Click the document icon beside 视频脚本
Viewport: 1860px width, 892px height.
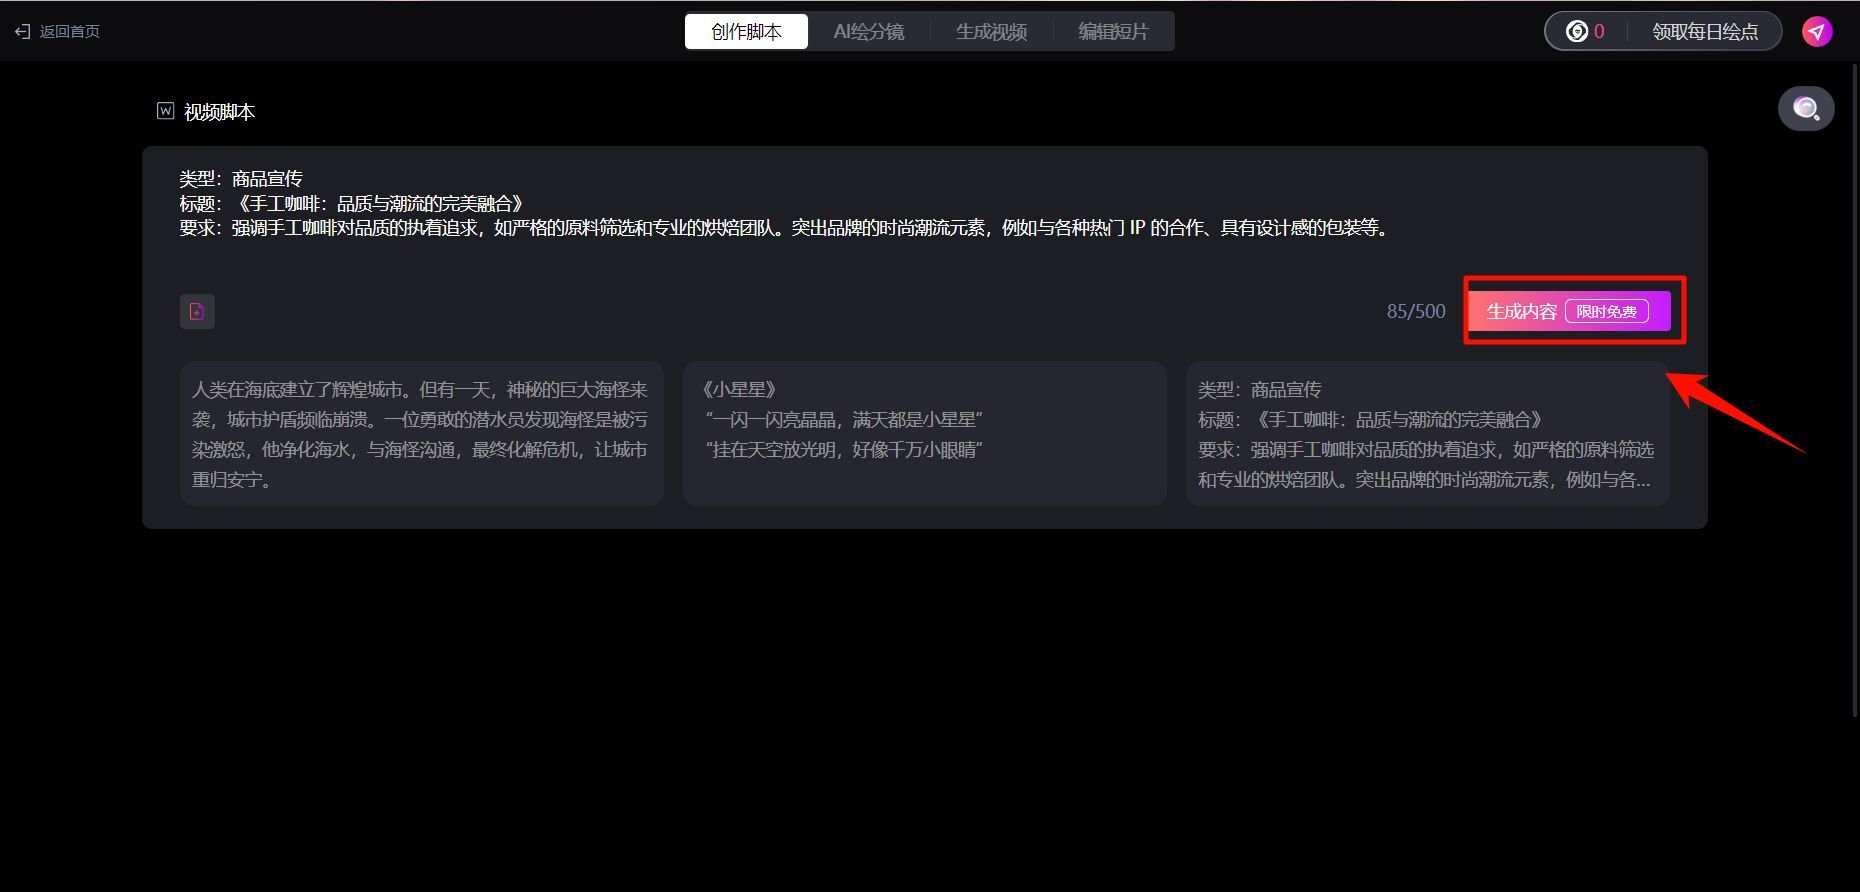166,111
